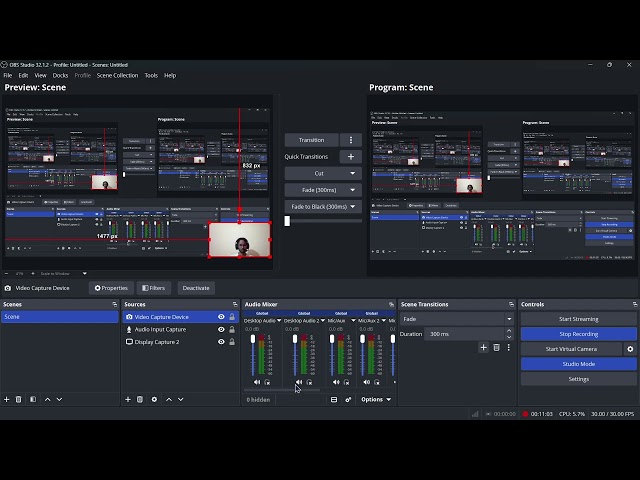Move the selected source up

(x=169, y=399)
